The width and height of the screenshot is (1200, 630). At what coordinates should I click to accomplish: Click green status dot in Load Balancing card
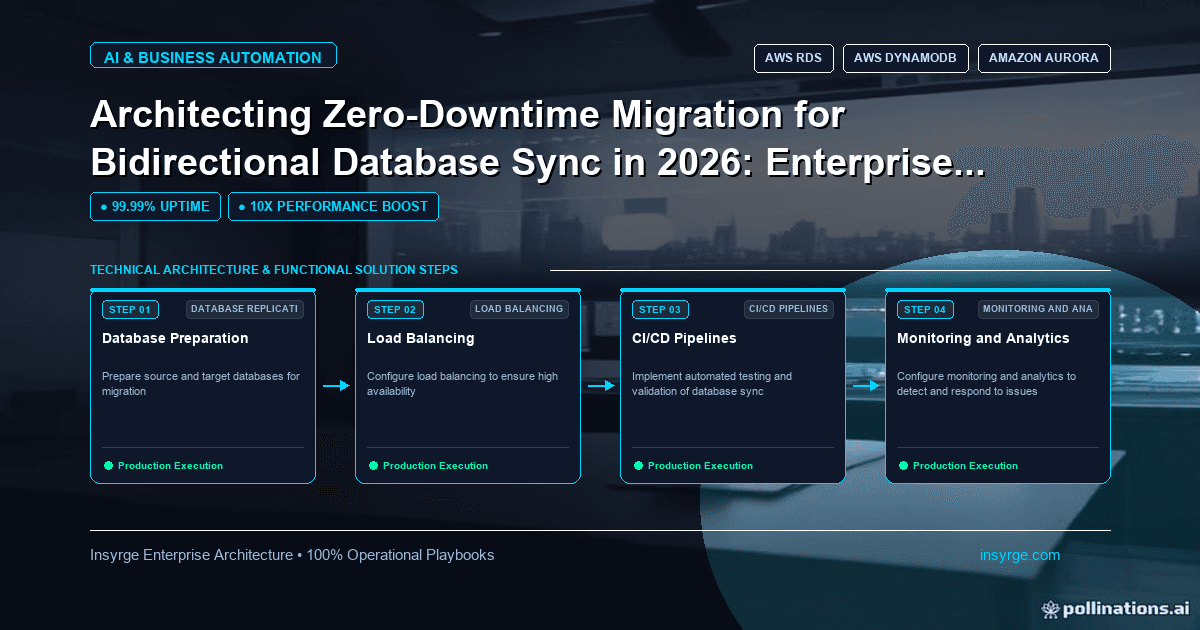click(373, 465)
